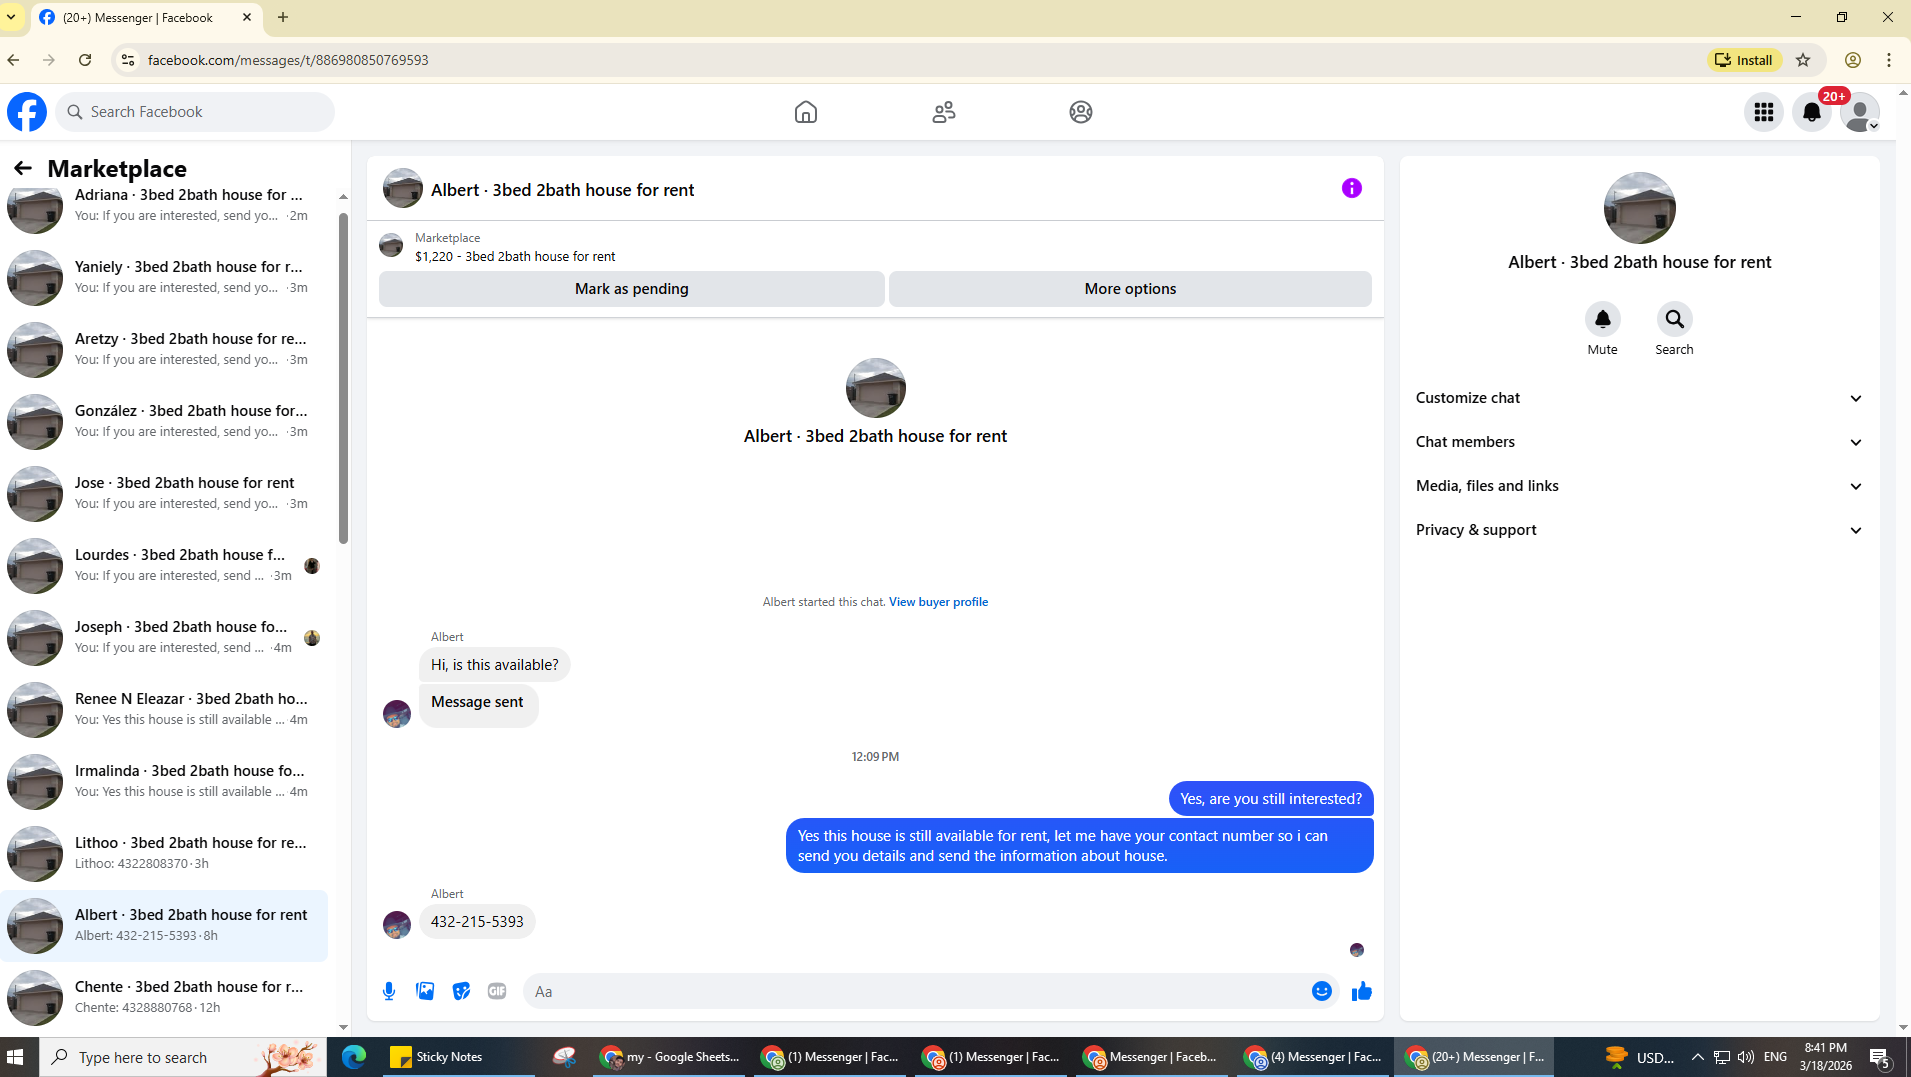The height and width of the screenshot is (1077, 1911).
Task: Open Windows notification center icon
Action: click(1880, 1057)
